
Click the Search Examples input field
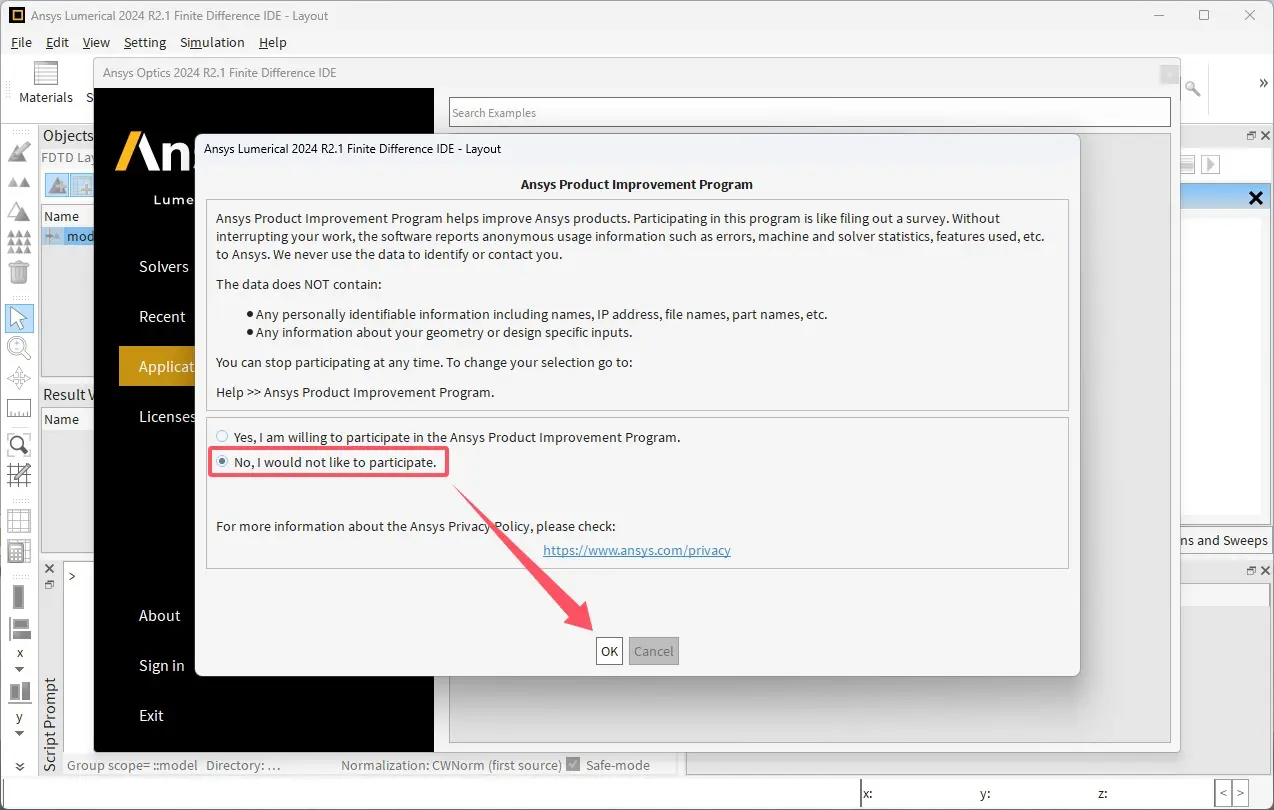[x=808, y=112]
